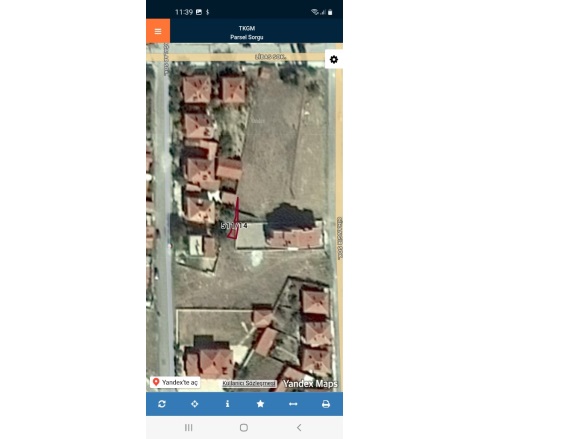Screen dimensions: 585x439
Task: Tap the Yandex'te aç button
Action: tap(175, 382)
